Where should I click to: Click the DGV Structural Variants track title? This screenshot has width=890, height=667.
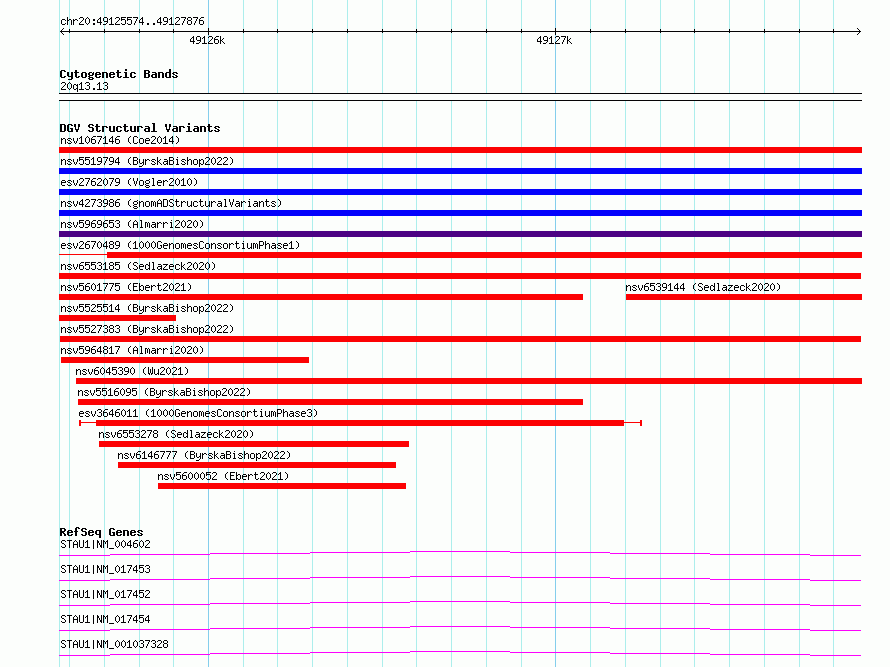click(140, 128)
